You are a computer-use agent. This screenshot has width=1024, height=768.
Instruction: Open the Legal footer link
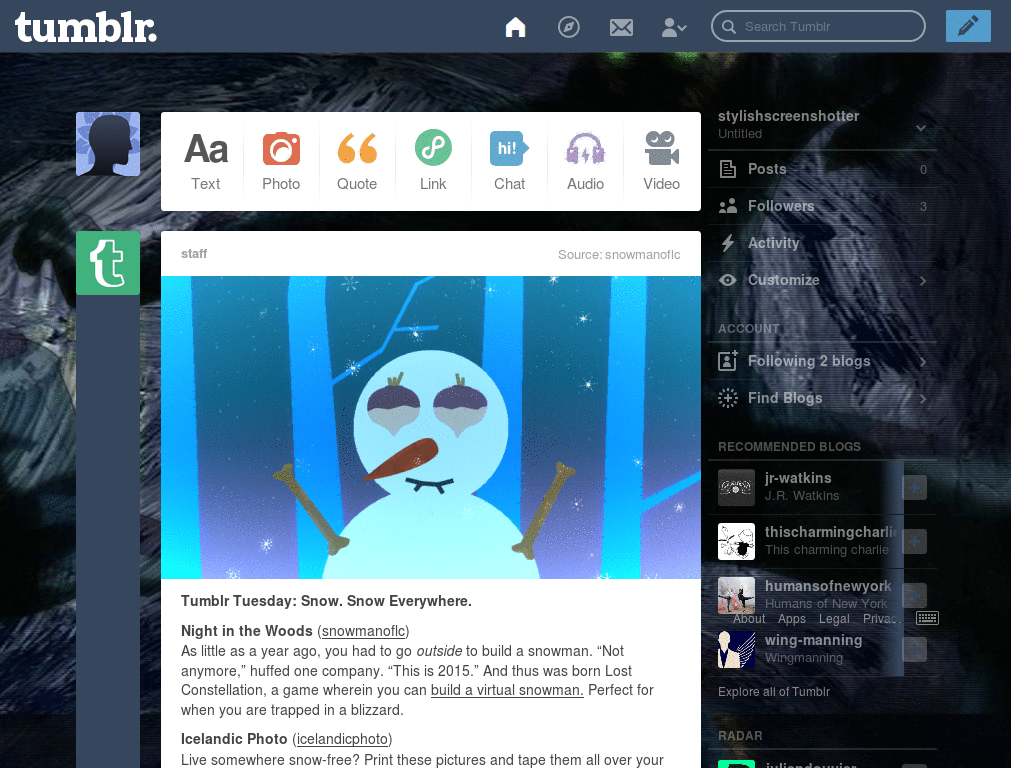(x=834, y=618)
